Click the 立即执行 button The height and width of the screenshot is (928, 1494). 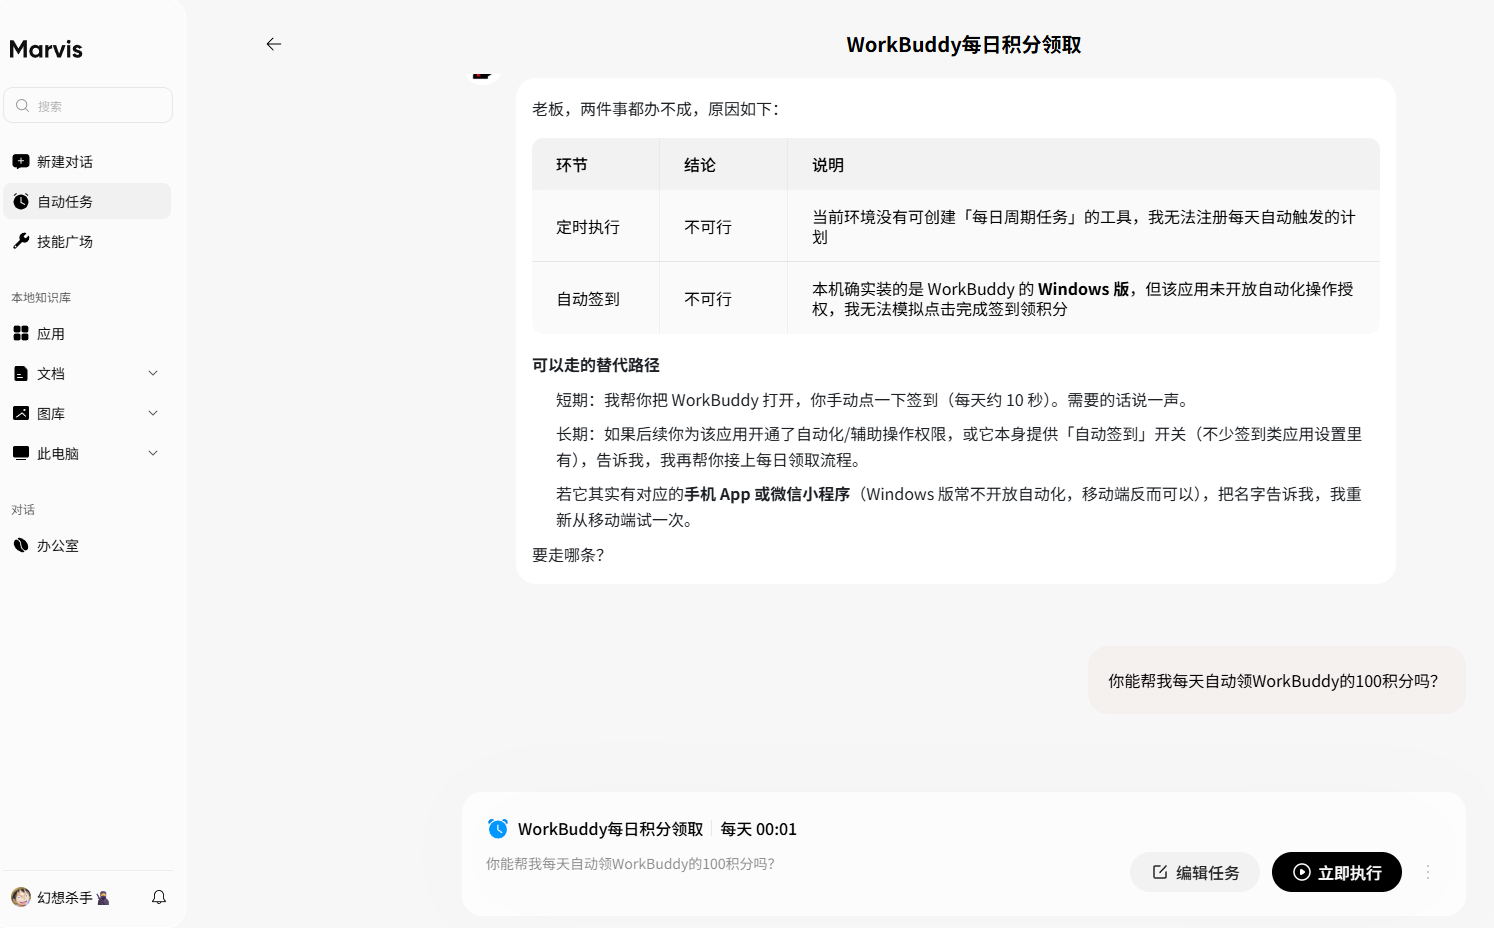click(1337, 872)
